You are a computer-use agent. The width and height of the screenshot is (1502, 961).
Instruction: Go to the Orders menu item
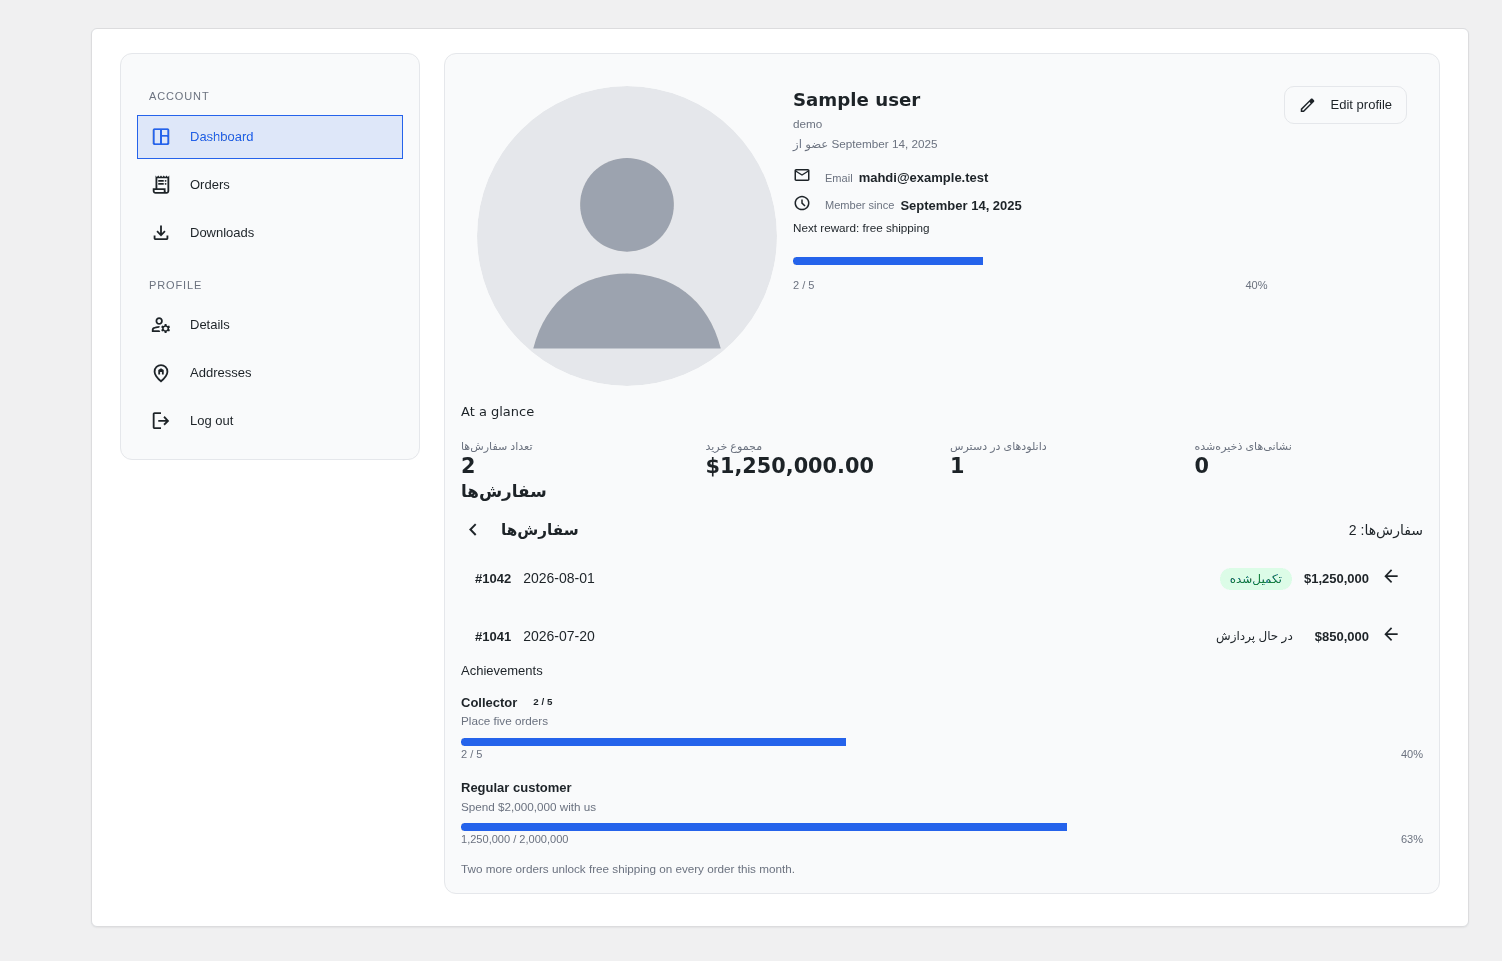pyautogui.click(x=270, y=185)
